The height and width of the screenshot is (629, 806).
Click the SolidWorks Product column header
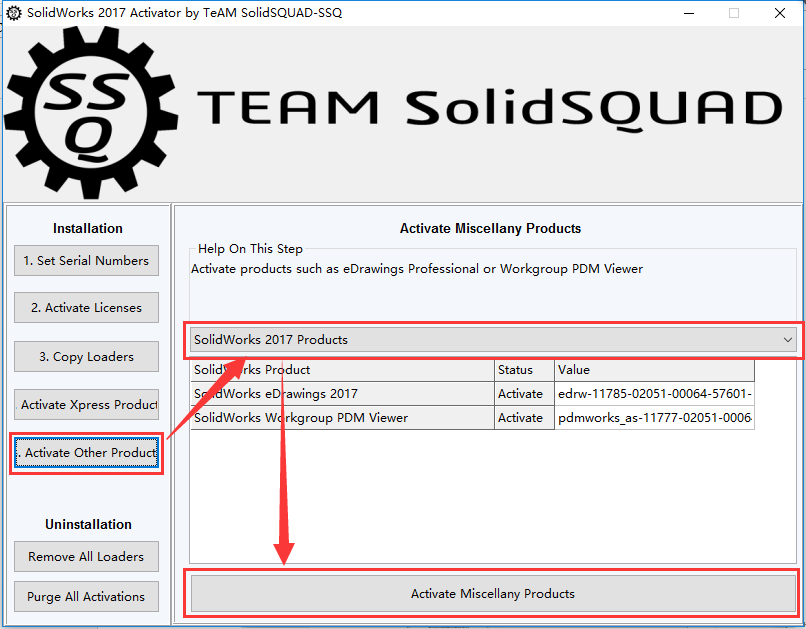point(342,370)
